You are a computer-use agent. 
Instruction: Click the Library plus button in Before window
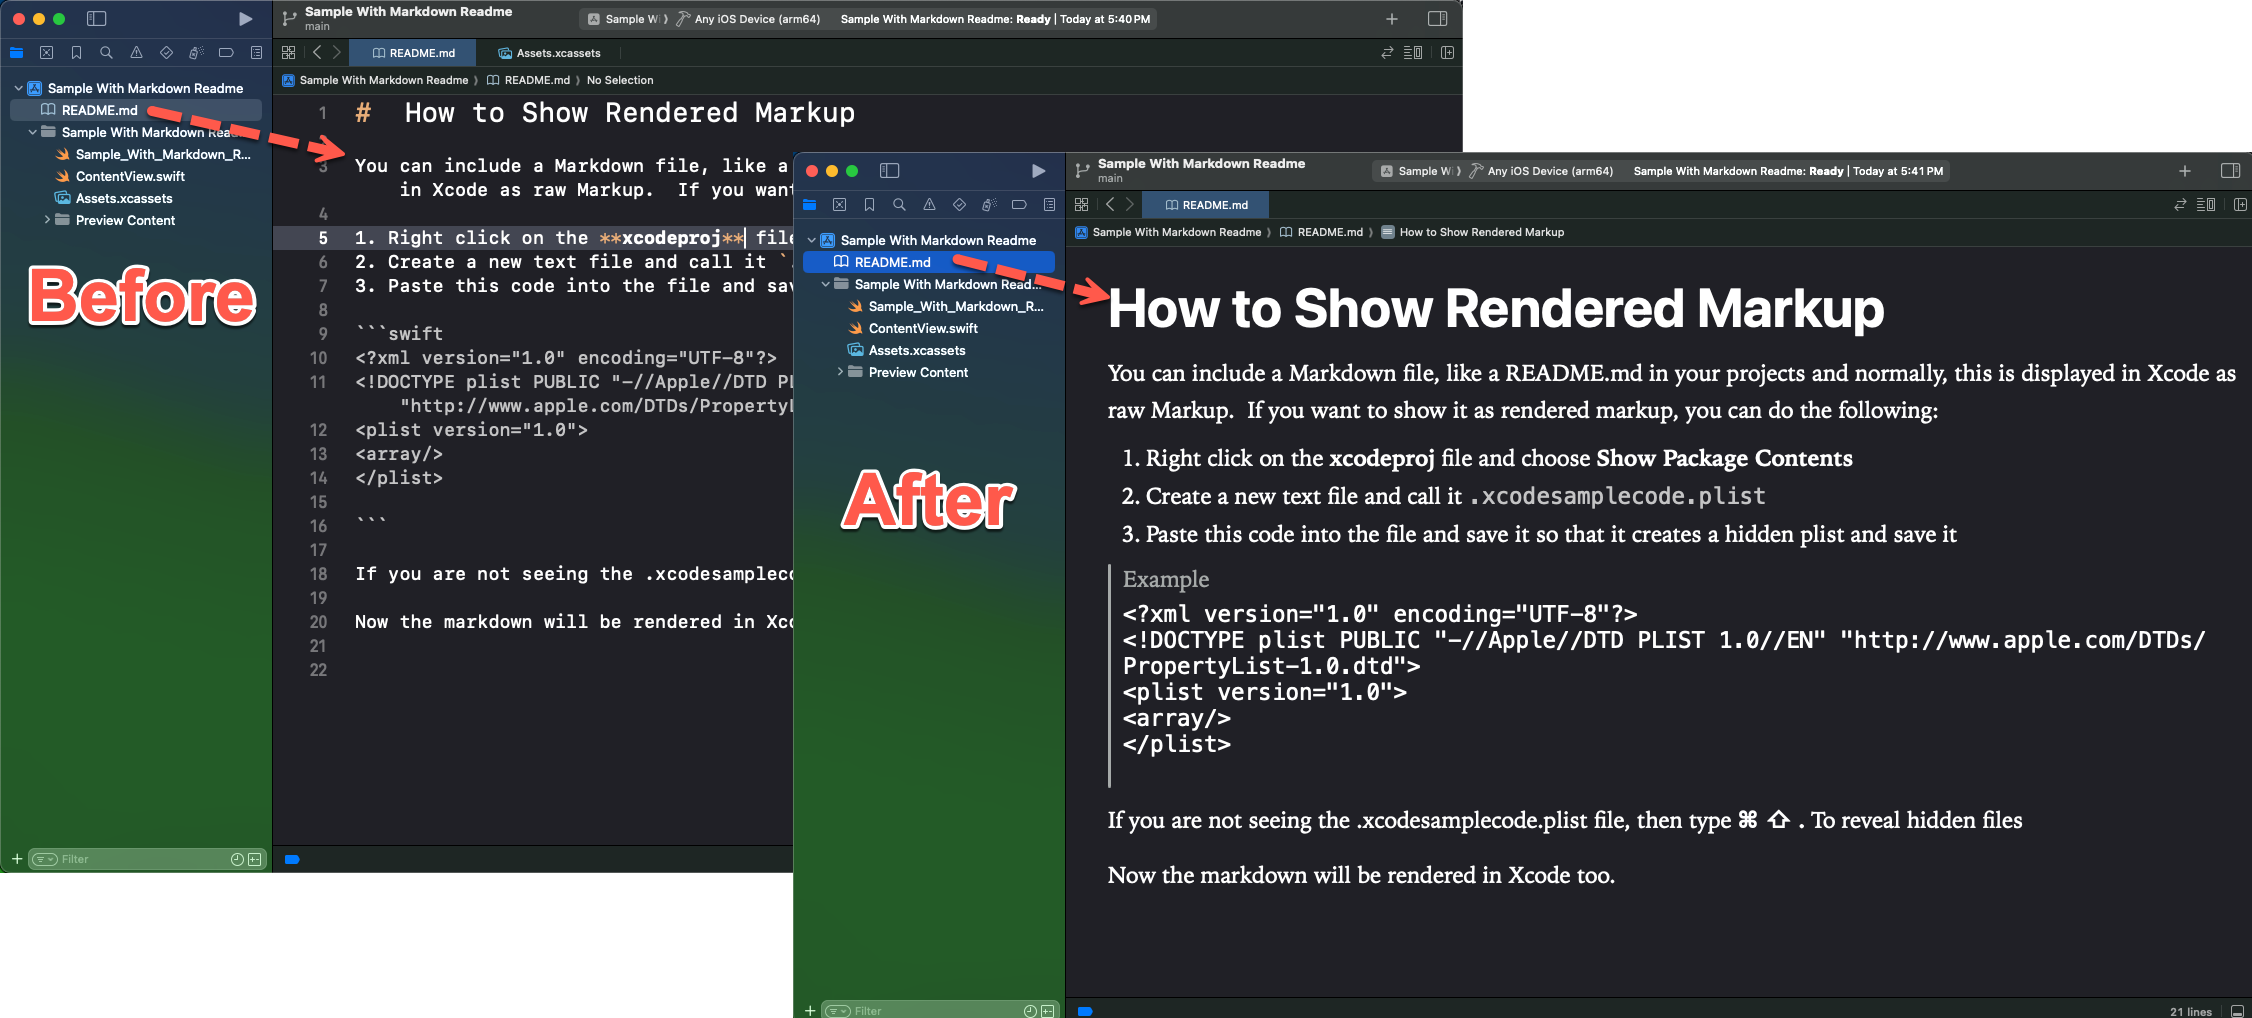1391,19
